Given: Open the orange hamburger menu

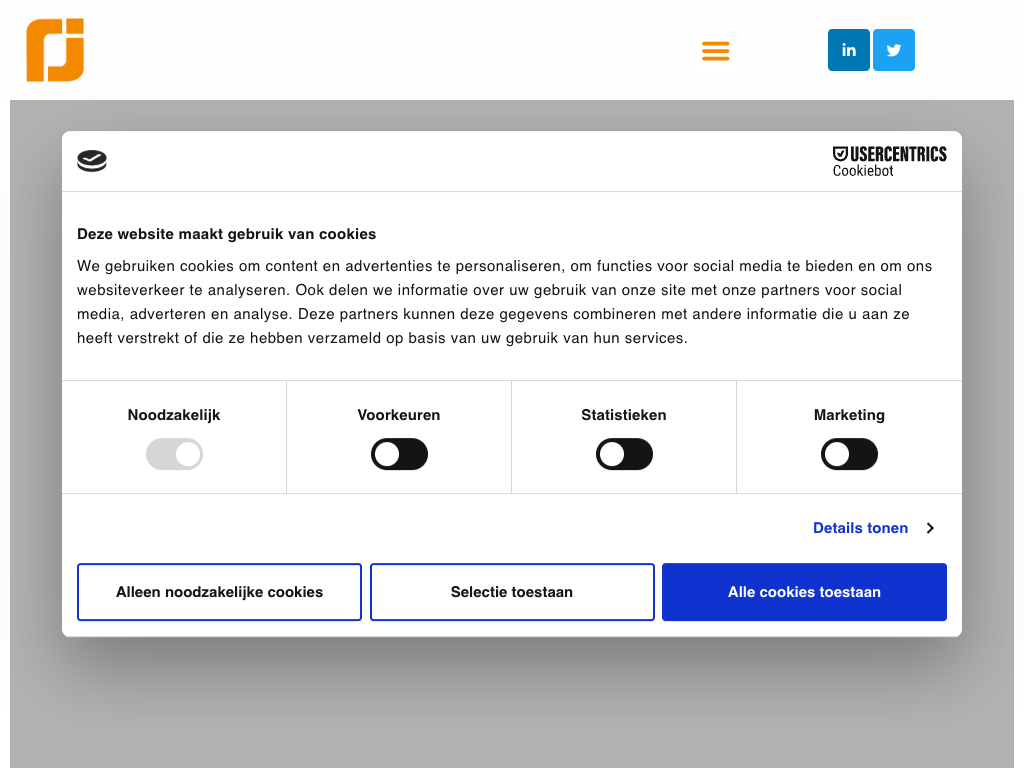Looking at the screenshot, I should [716, 51].
